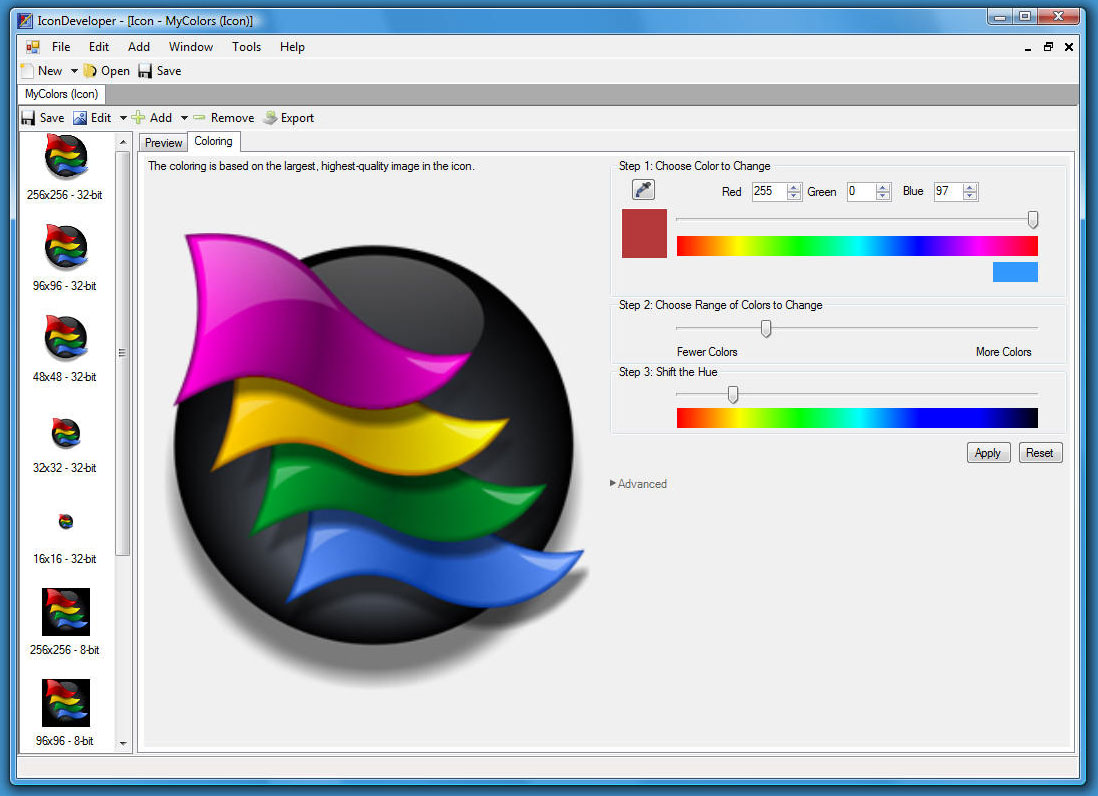Screen dimensions: 1098x796
Task: Click the Shift the Hue slider handle
Action: click(x=732, y=395)
